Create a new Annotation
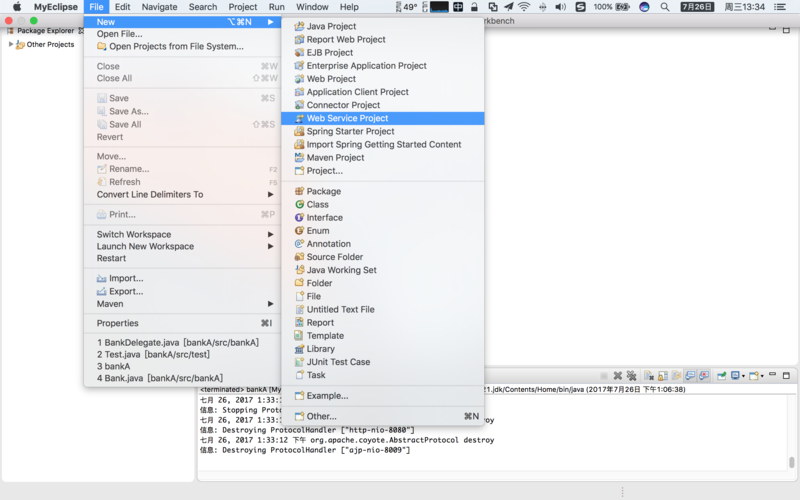 382,244
